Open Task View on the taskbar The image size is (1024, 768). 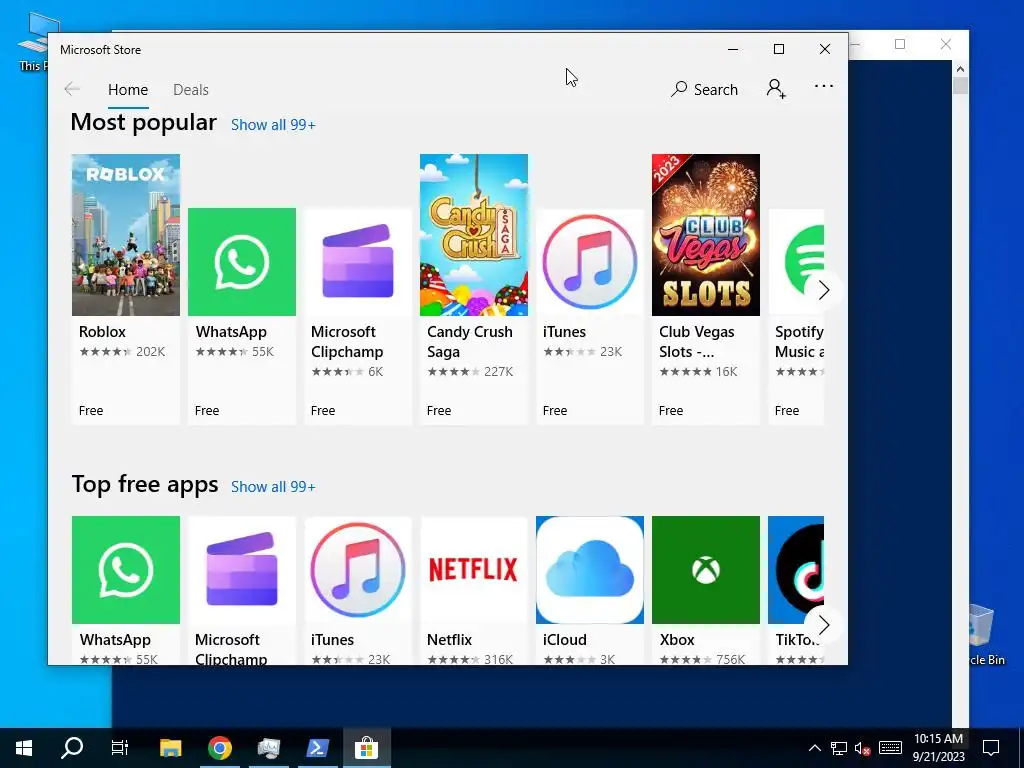pyautogui.click(x=120, y=748)
